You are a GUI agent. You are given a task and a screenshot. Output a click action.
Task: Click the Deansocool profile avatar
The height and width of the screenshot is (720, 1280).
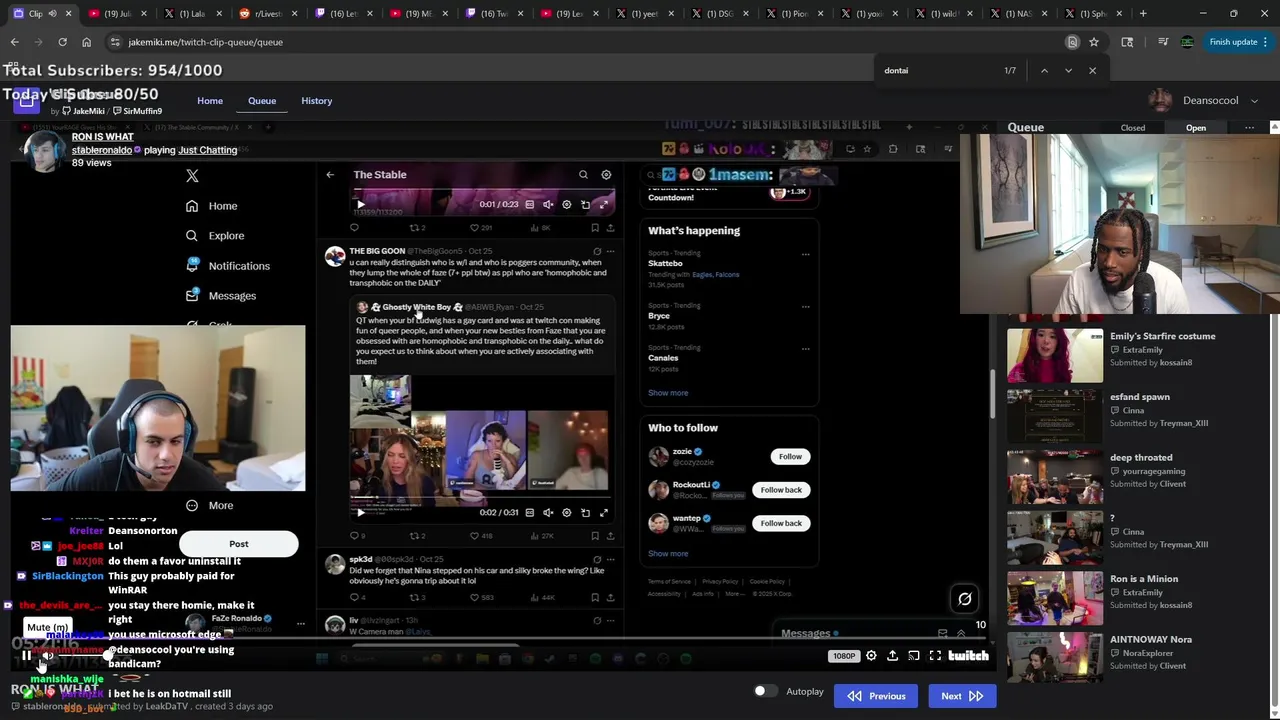[x=1160, y=100]
